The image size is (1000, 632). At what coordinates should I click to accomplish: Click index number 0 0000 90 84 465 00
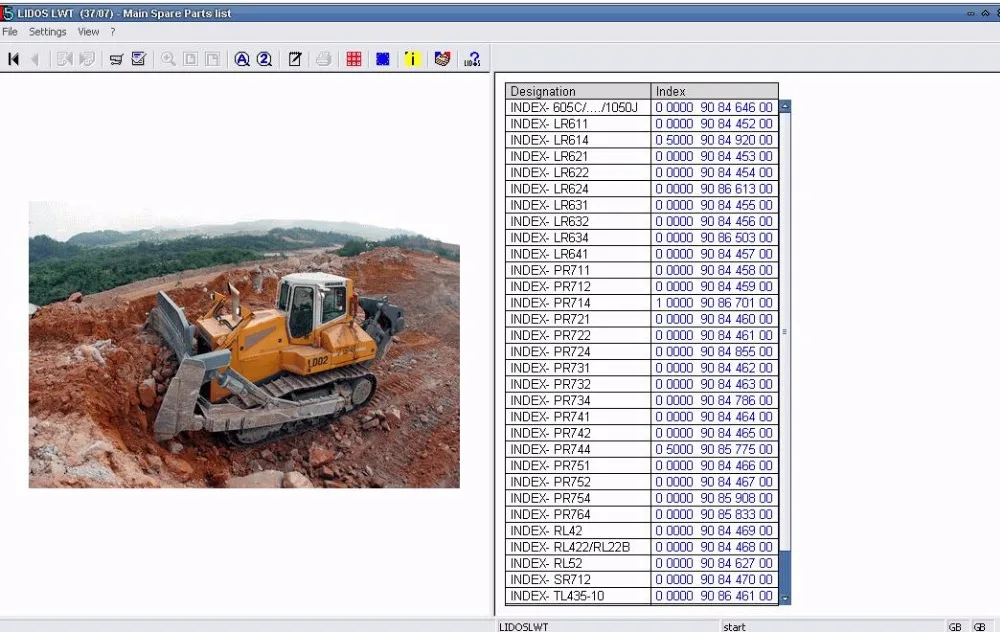(x=714, y=433)
